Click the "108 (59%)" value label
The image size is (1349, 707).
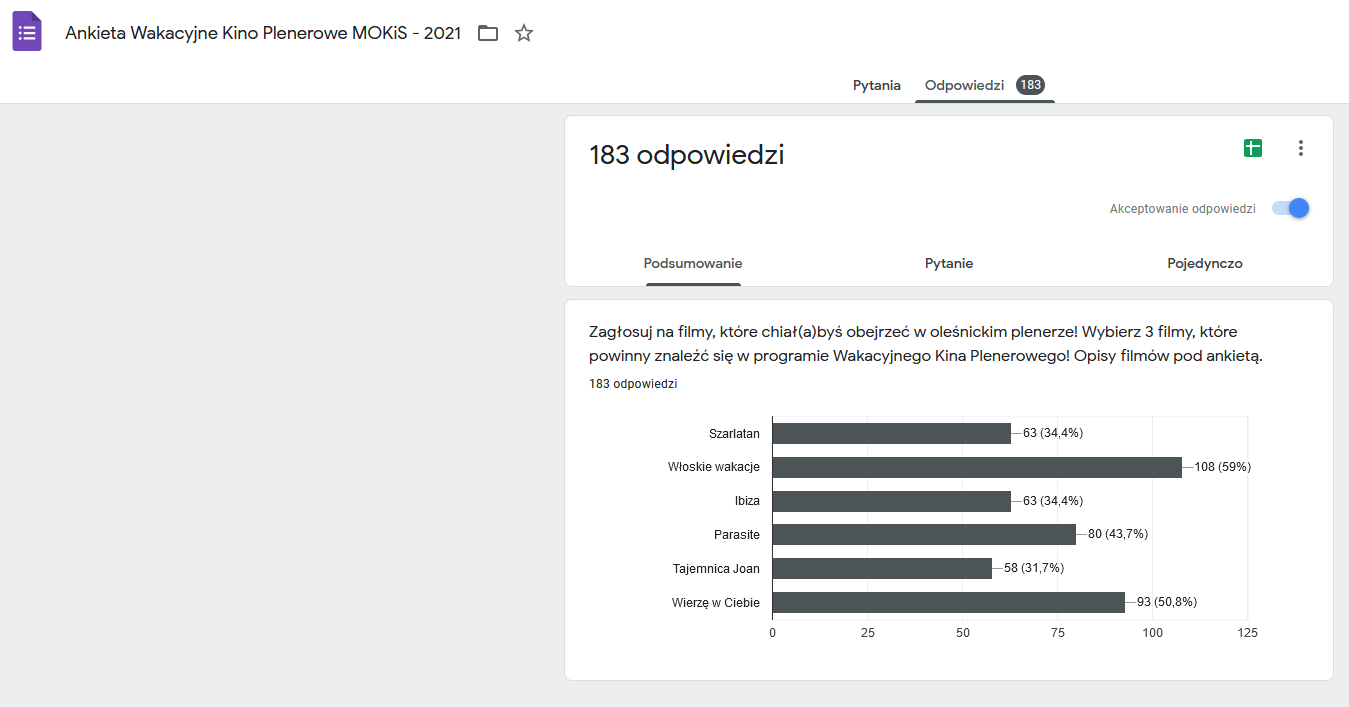[x=1223, y=467]
